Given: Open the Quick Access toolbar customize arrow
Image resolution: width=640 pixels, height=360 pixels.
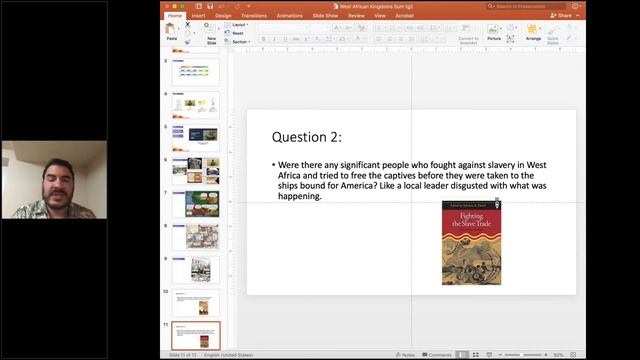Looking at the screenshot, I should (249, 6).
